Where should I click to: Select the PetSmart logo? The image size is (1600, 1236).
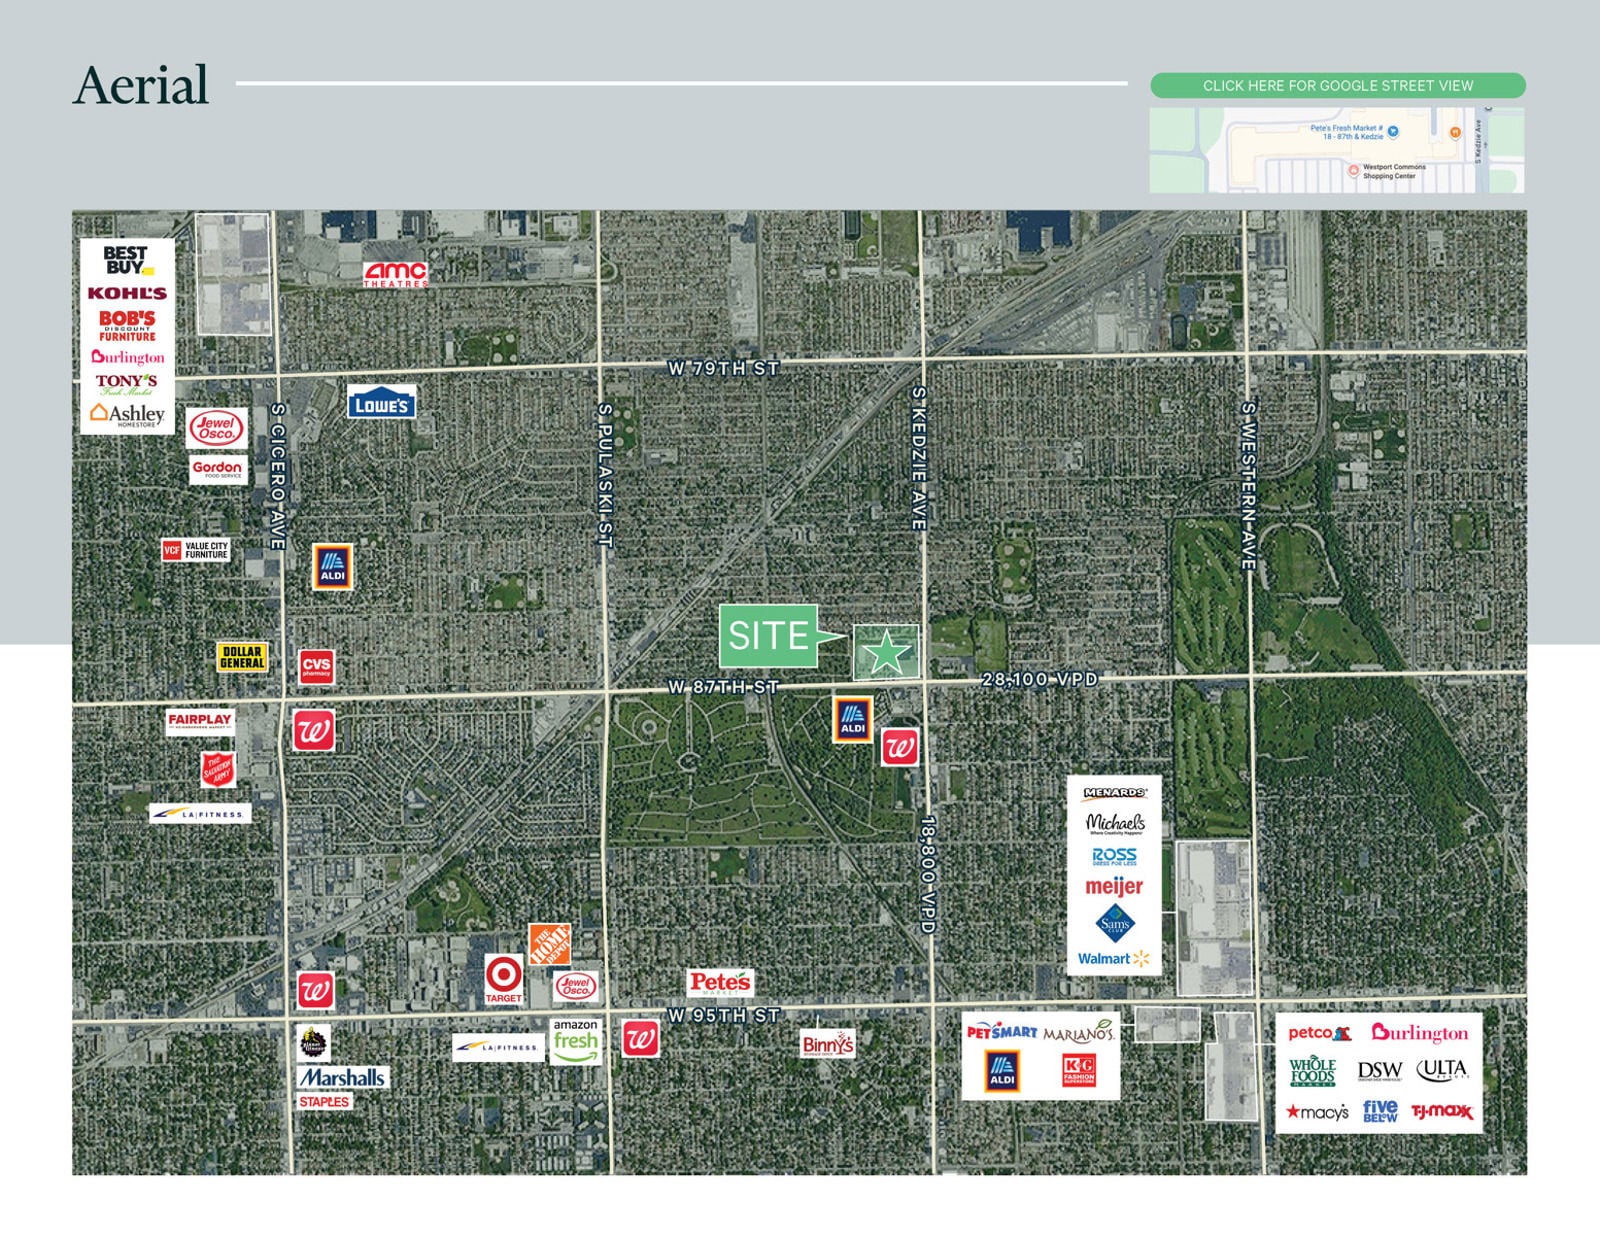[1002, 1032]
